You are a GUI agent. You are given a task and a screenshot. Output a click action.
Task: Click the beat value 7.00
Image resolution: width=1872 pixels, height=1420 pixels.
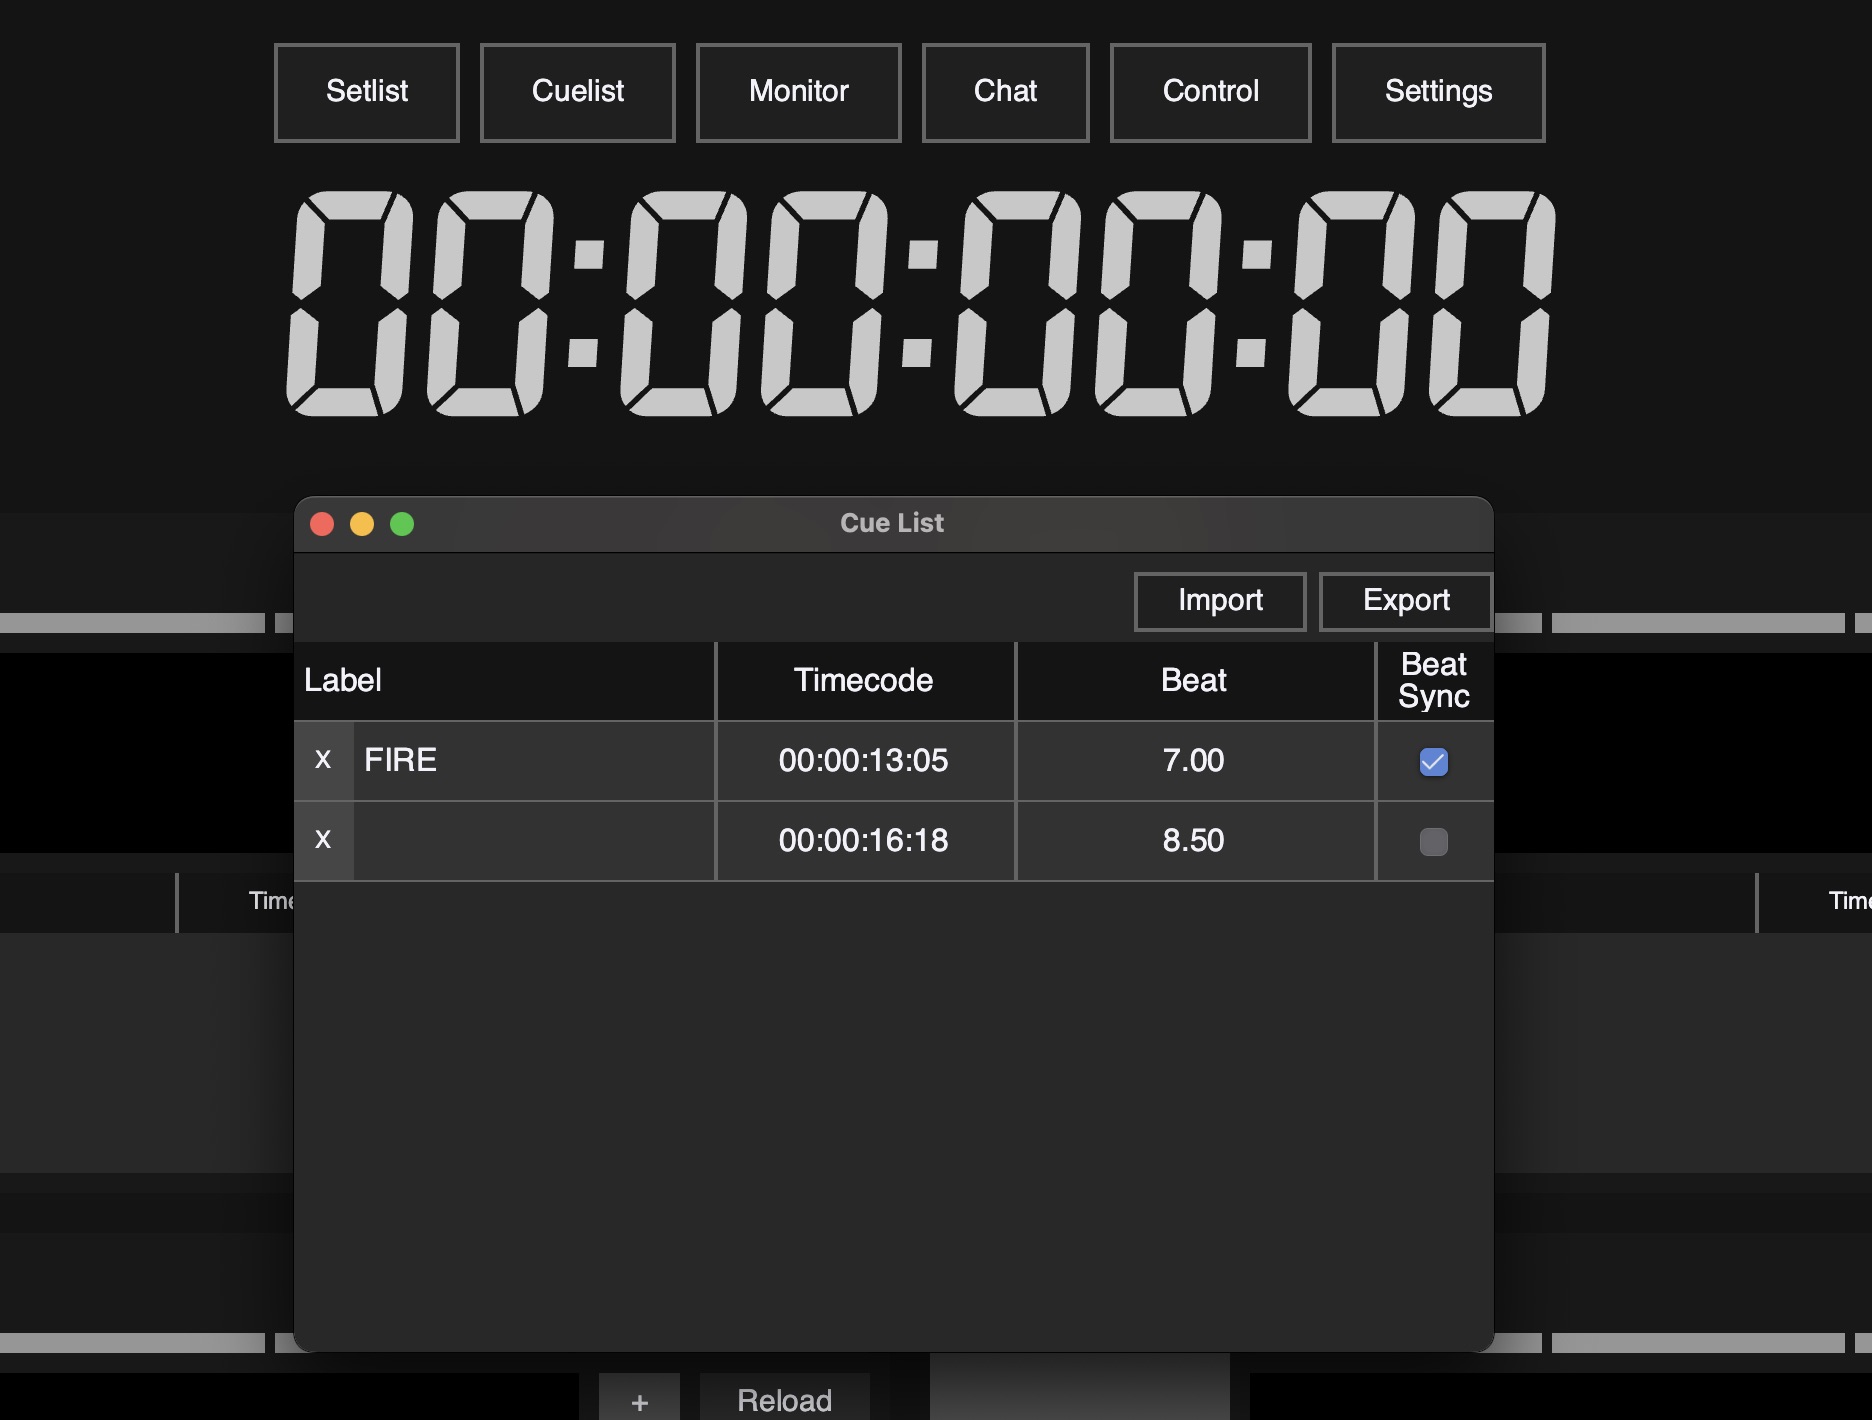pyautogui.click(x=1195, y=760)
